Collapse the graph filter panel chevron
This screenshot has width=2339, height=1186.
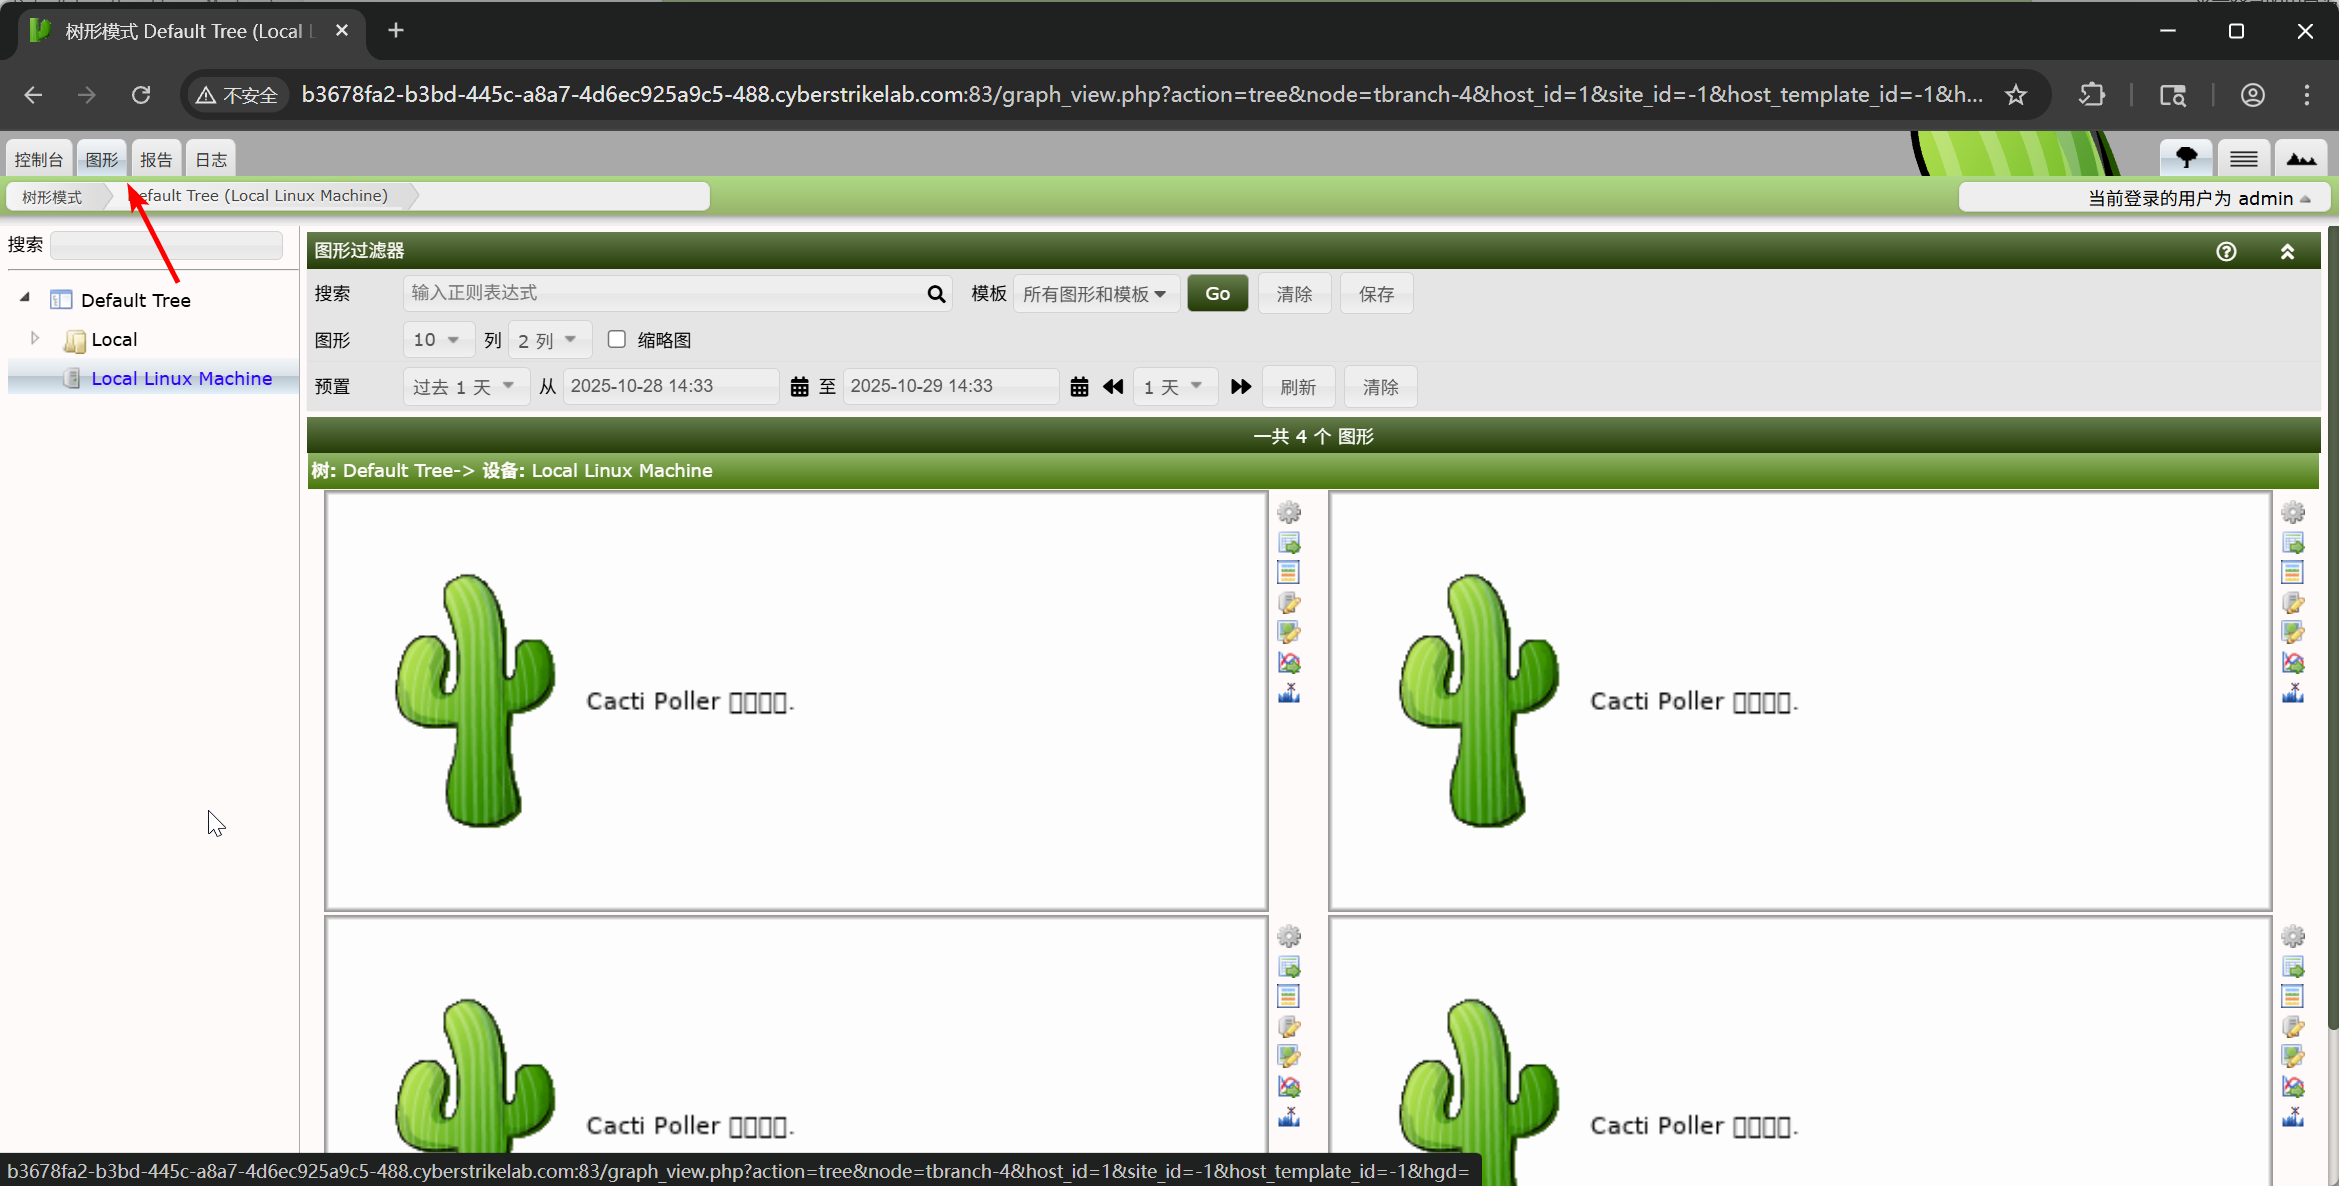(2287, 251)
